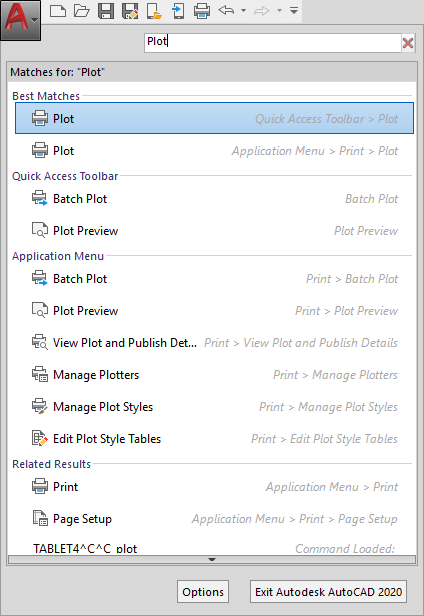Choose Manage Plot Styles result
Viewport: 424px width, 616px height.
point(214,407)
